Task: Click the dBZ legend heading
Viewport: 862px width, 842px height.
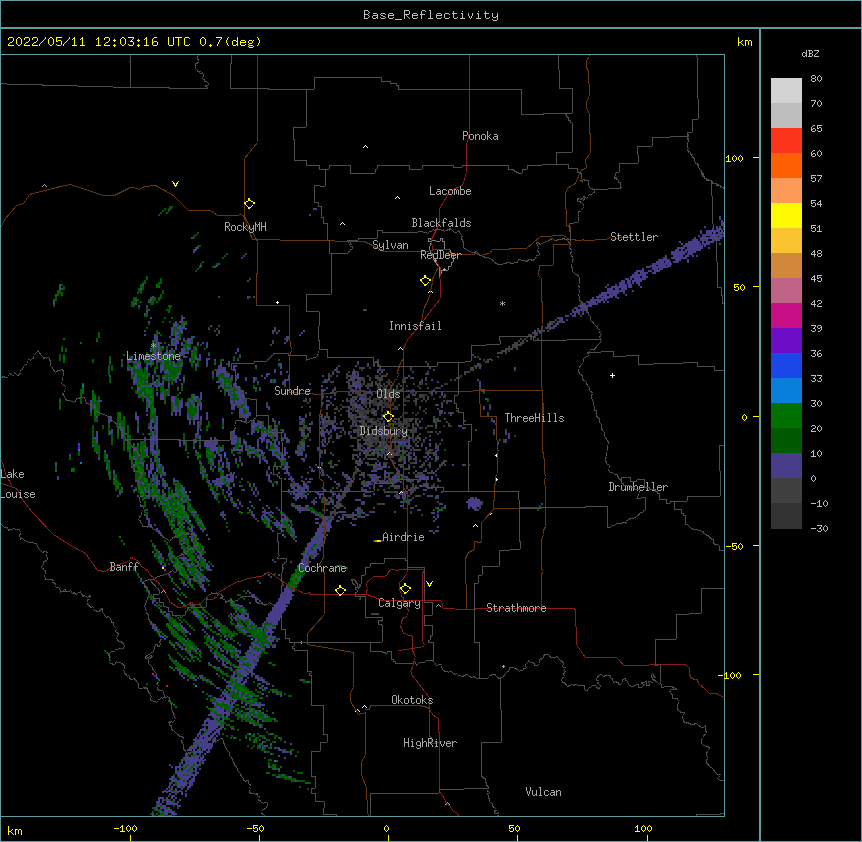Action: pyautogui.click(x=810, y=53)
